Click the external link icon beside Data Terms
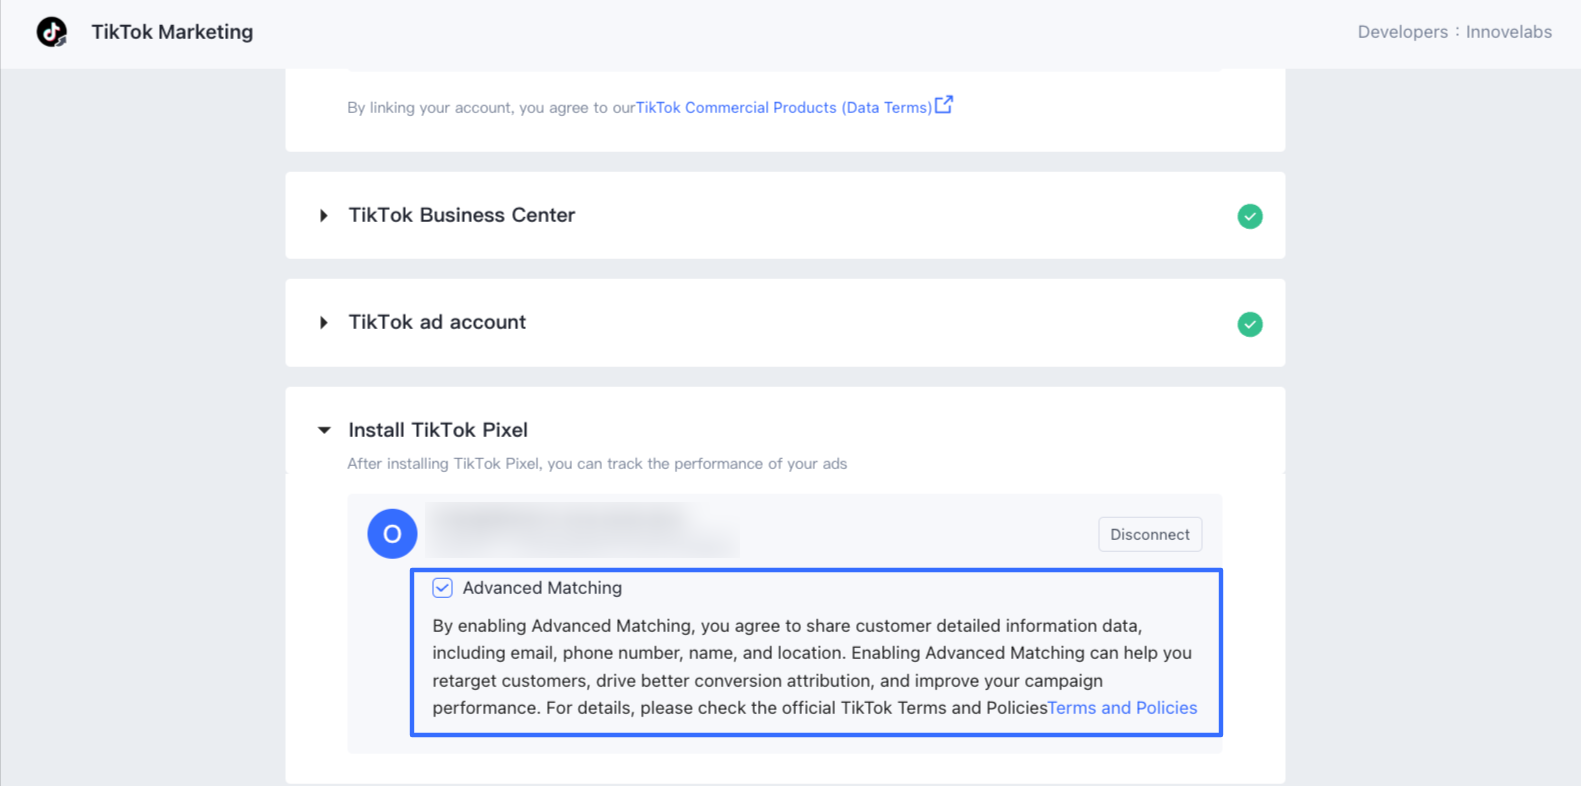1581x786 pixels. 944,105
